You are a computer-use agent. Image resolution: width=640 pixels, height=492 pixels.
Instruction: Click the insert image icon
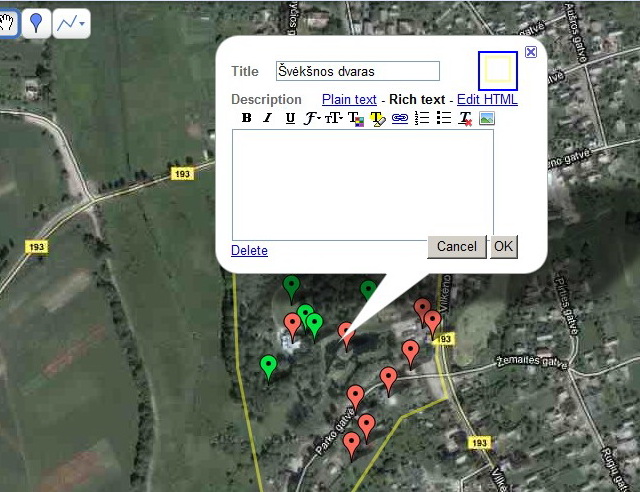coord(487,118)
